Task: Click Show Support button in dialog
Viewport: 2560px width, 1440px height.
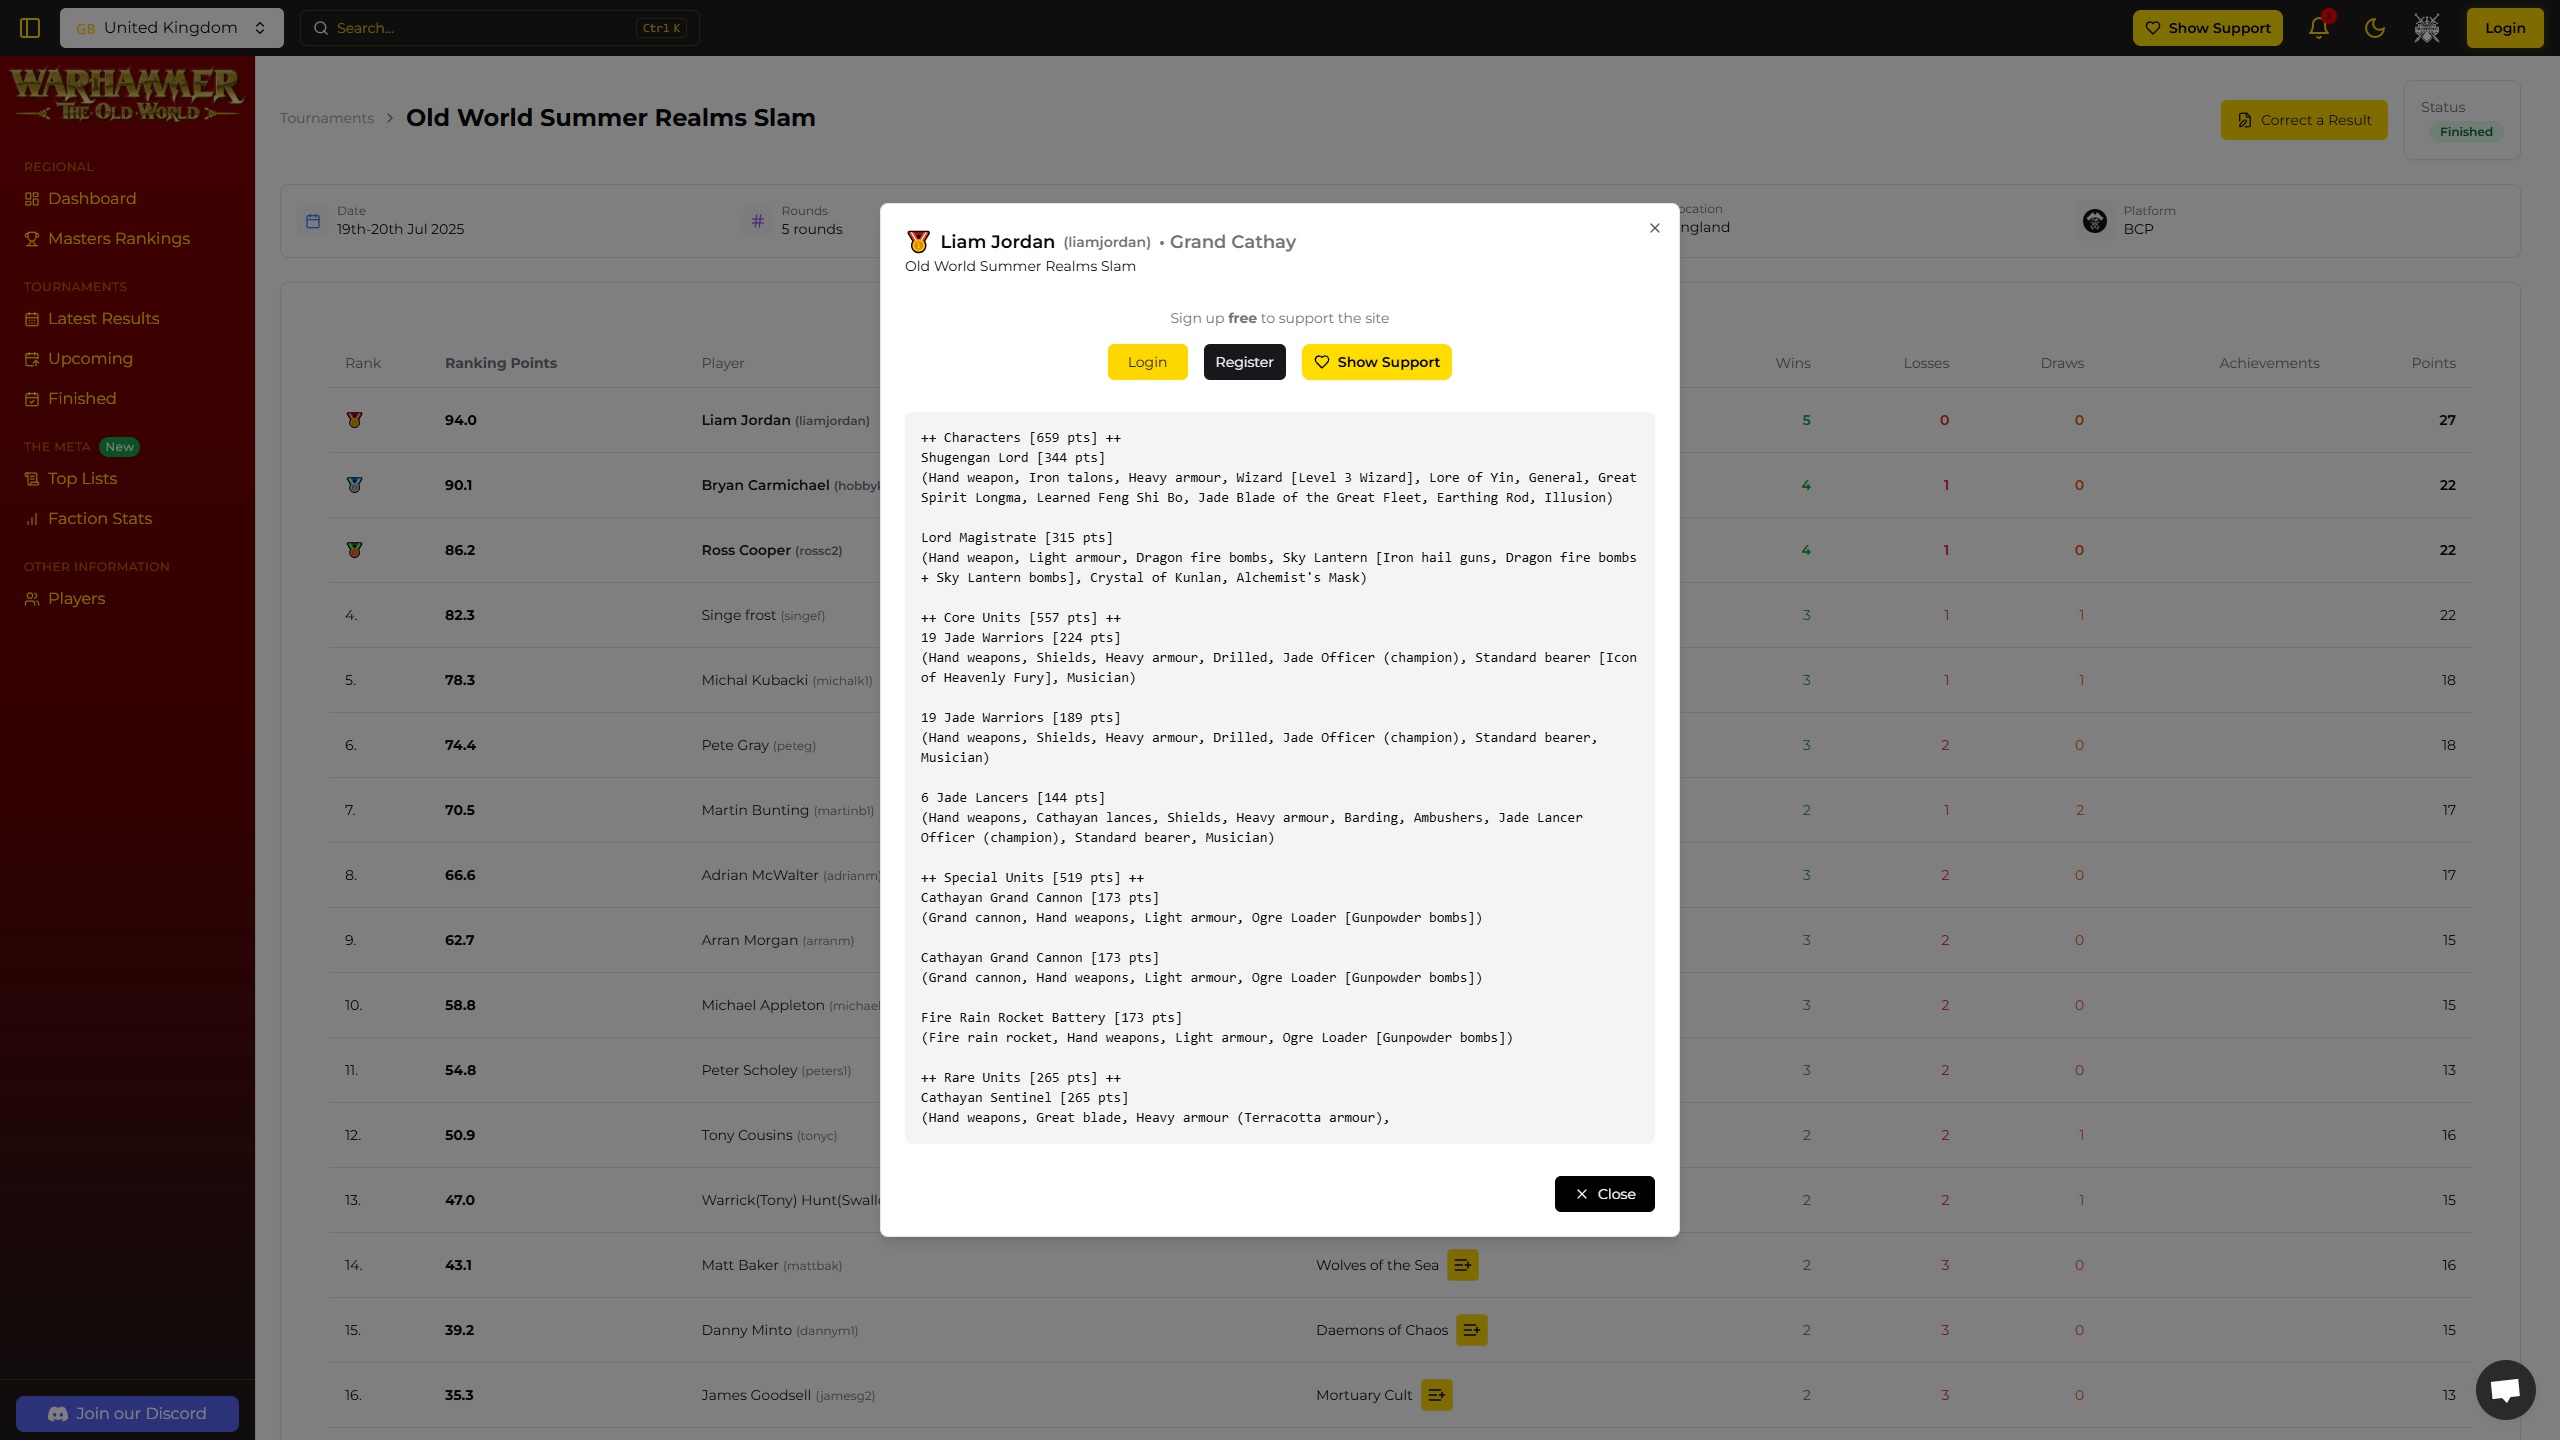Action: pyautogui.click(x=1376, y=362)
